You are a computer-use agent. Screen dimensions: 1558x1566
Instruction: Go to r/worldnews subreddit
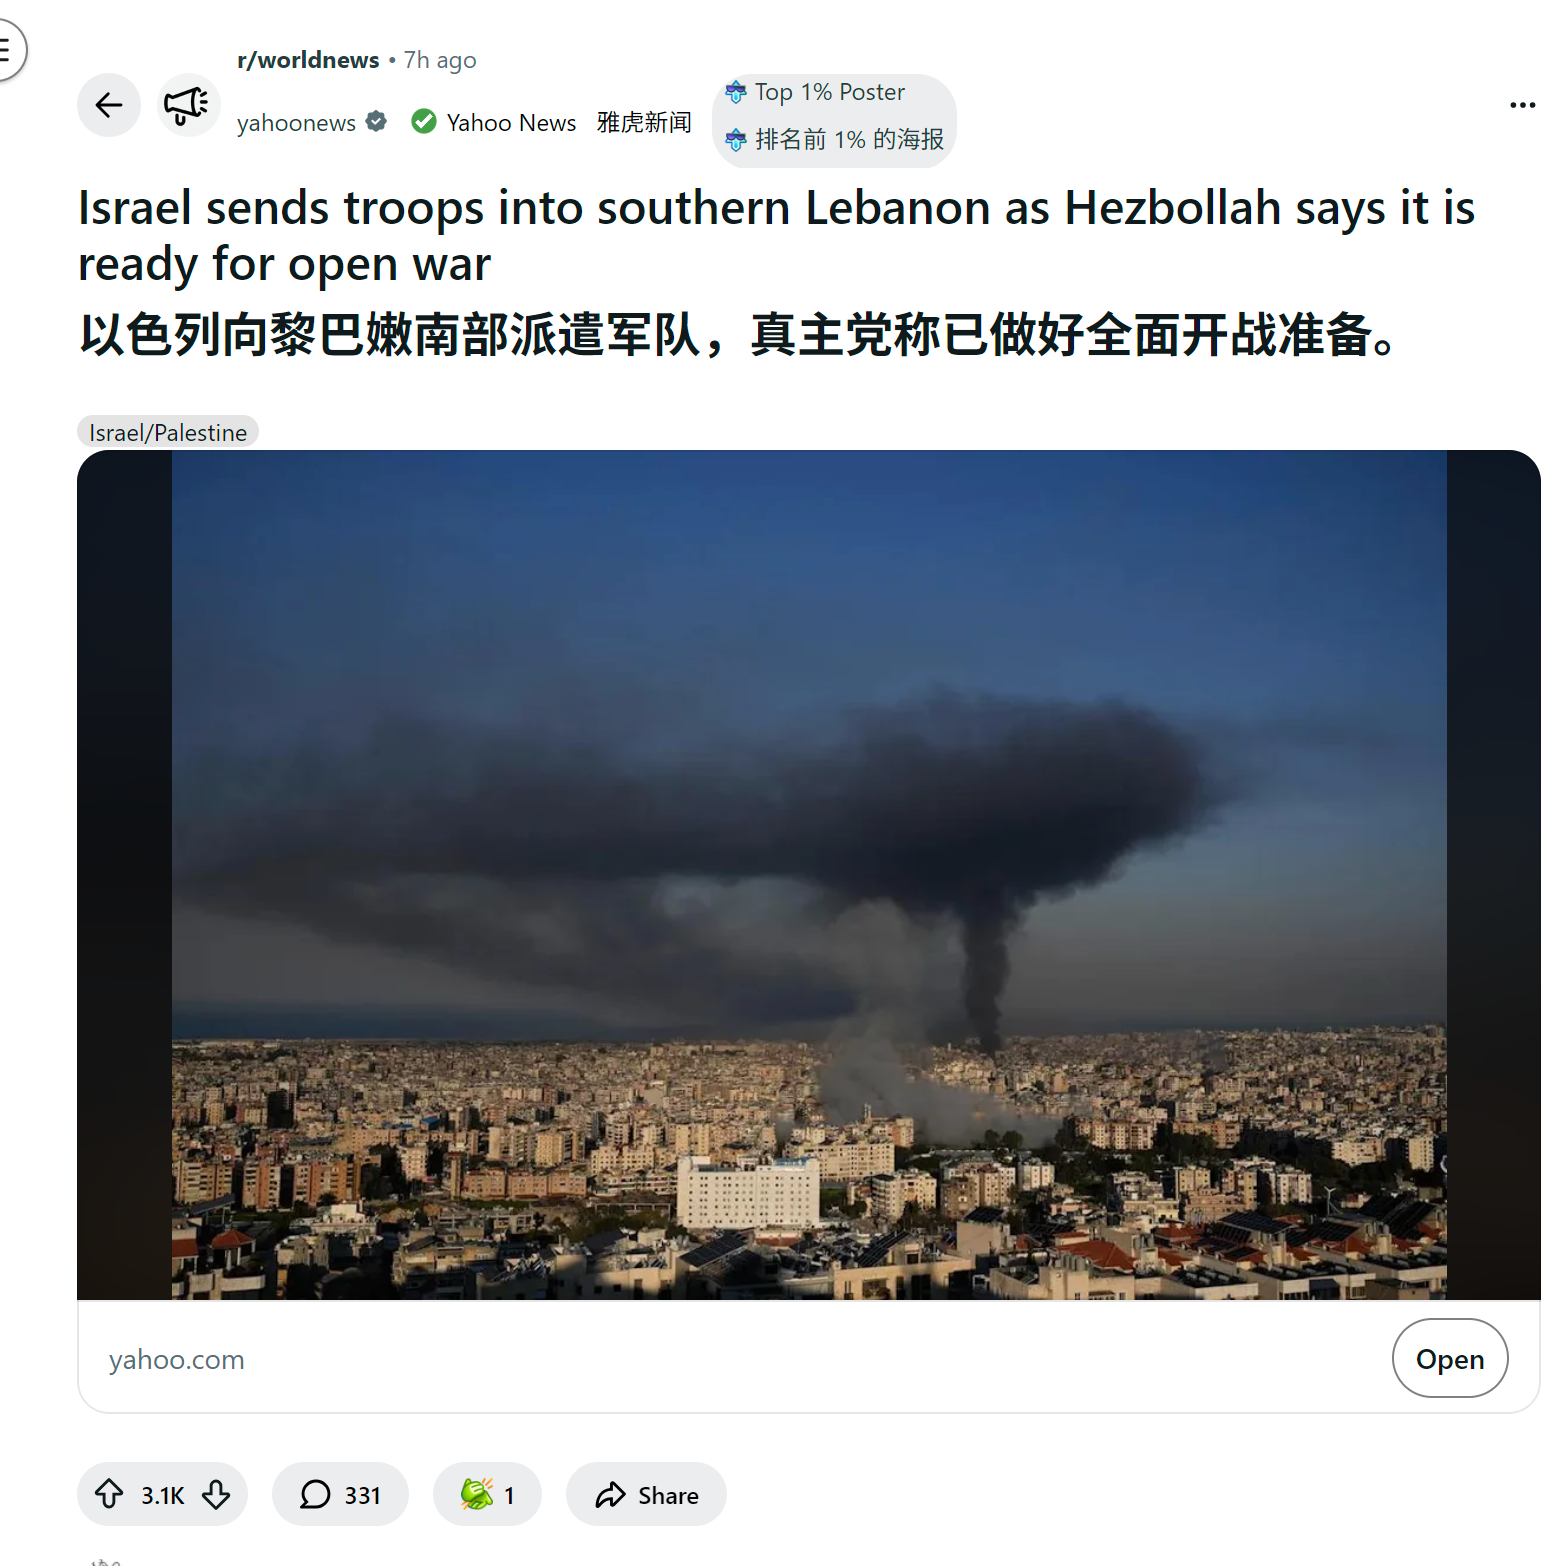click(308, 60)
